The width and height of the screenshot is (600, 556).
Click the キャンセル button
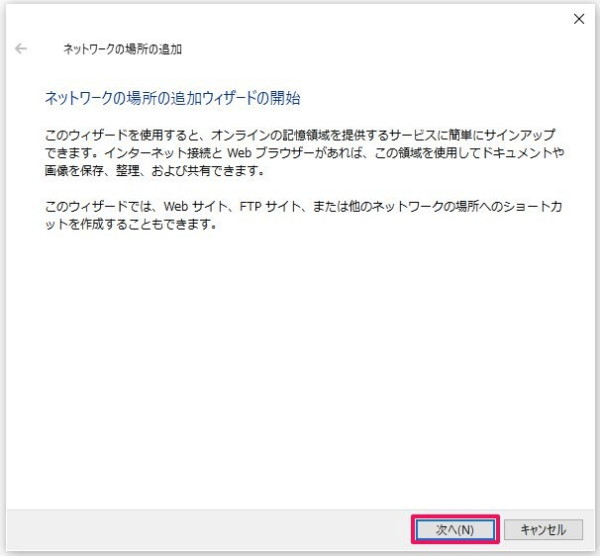(x=543, y=530)
